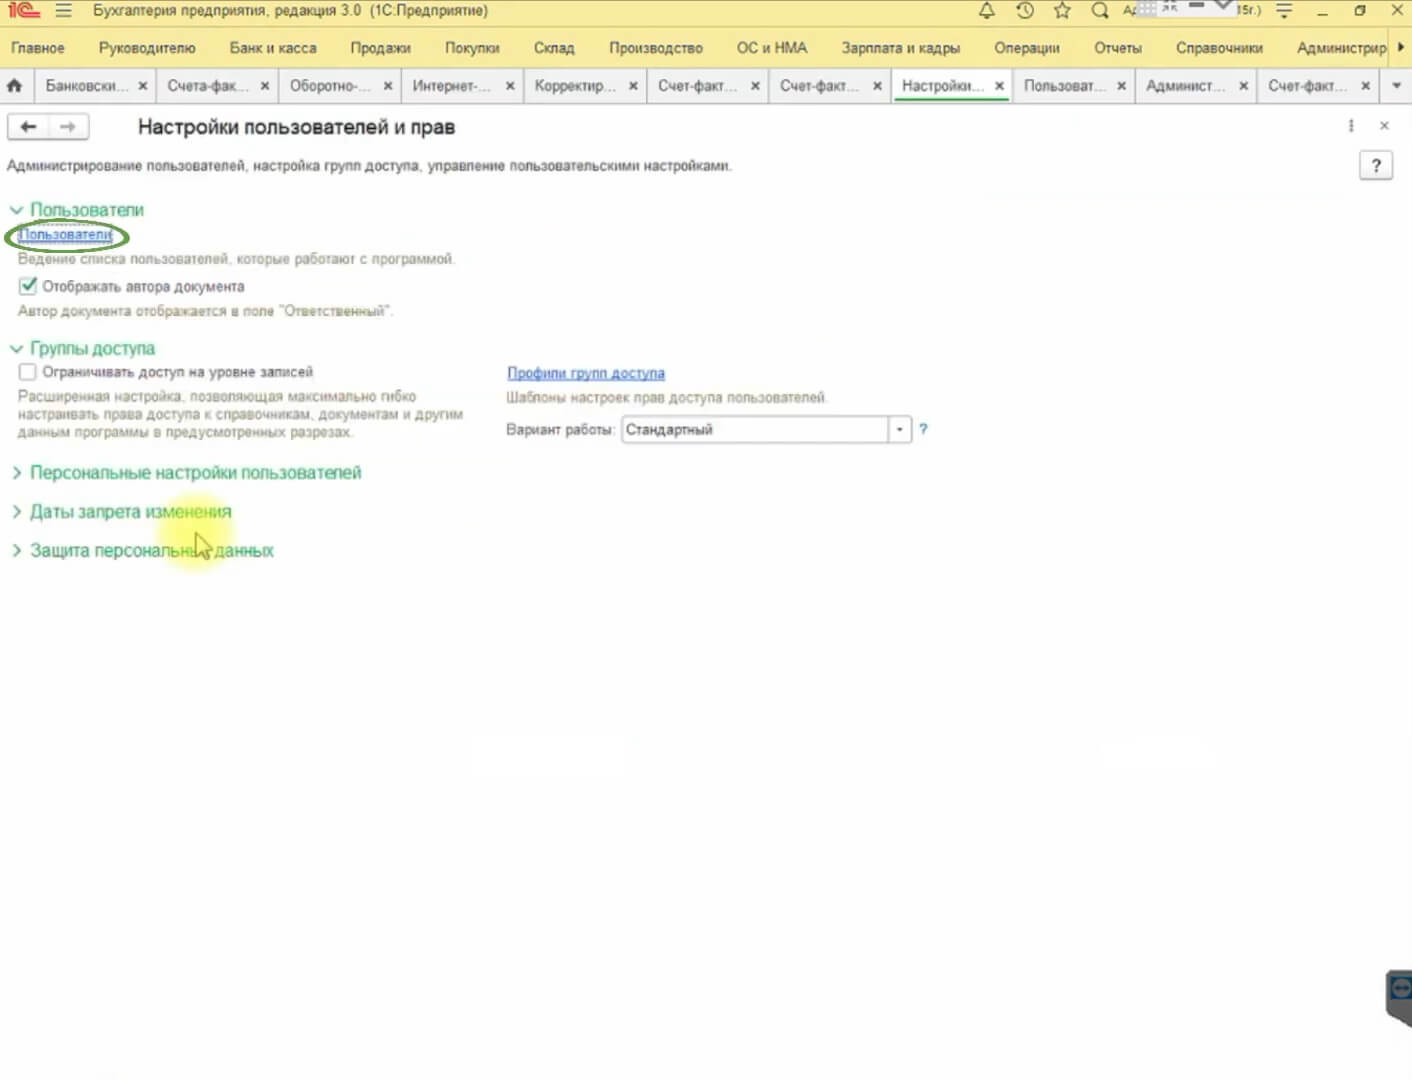1412x1080 pixels.
Task: Open list of all open tabs
Action: [x=1397, y=86]
